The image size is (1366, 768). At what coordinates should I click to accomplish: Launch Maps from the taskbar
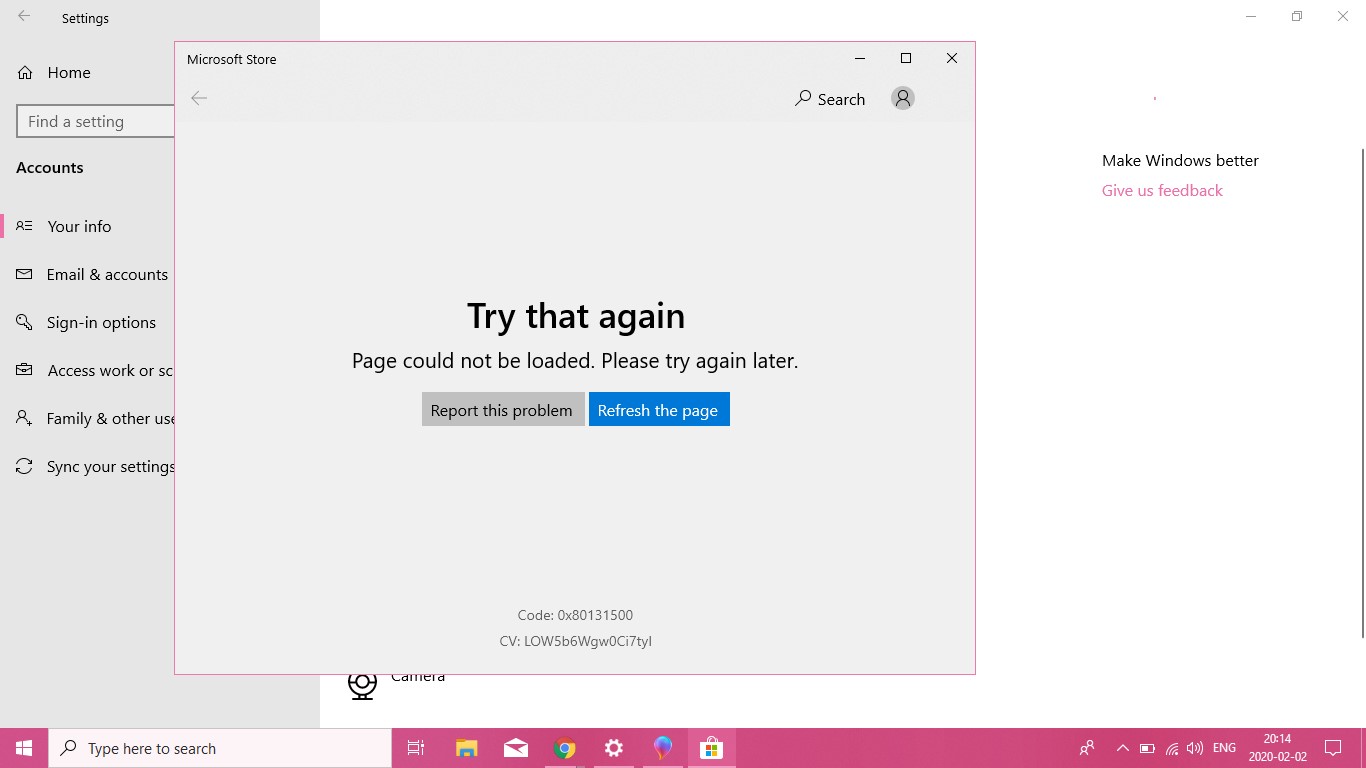(662, 747)
